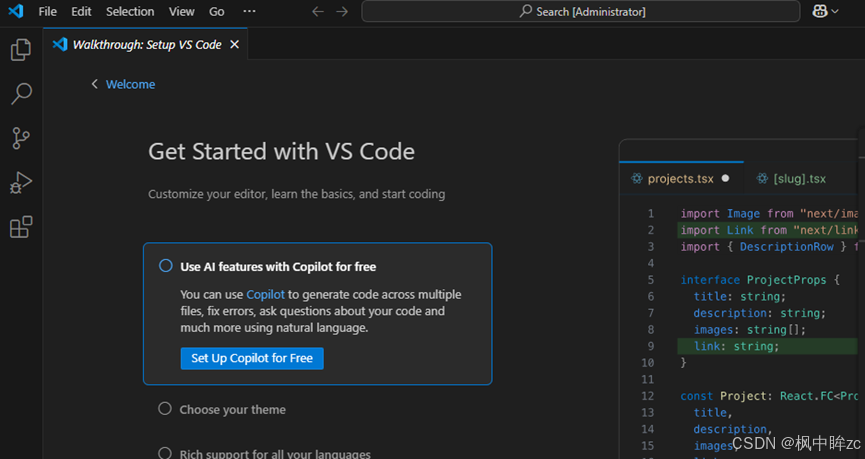This screenshot has width=865, height=459.
Task: Open the File menu
Action: pos(47,12)
